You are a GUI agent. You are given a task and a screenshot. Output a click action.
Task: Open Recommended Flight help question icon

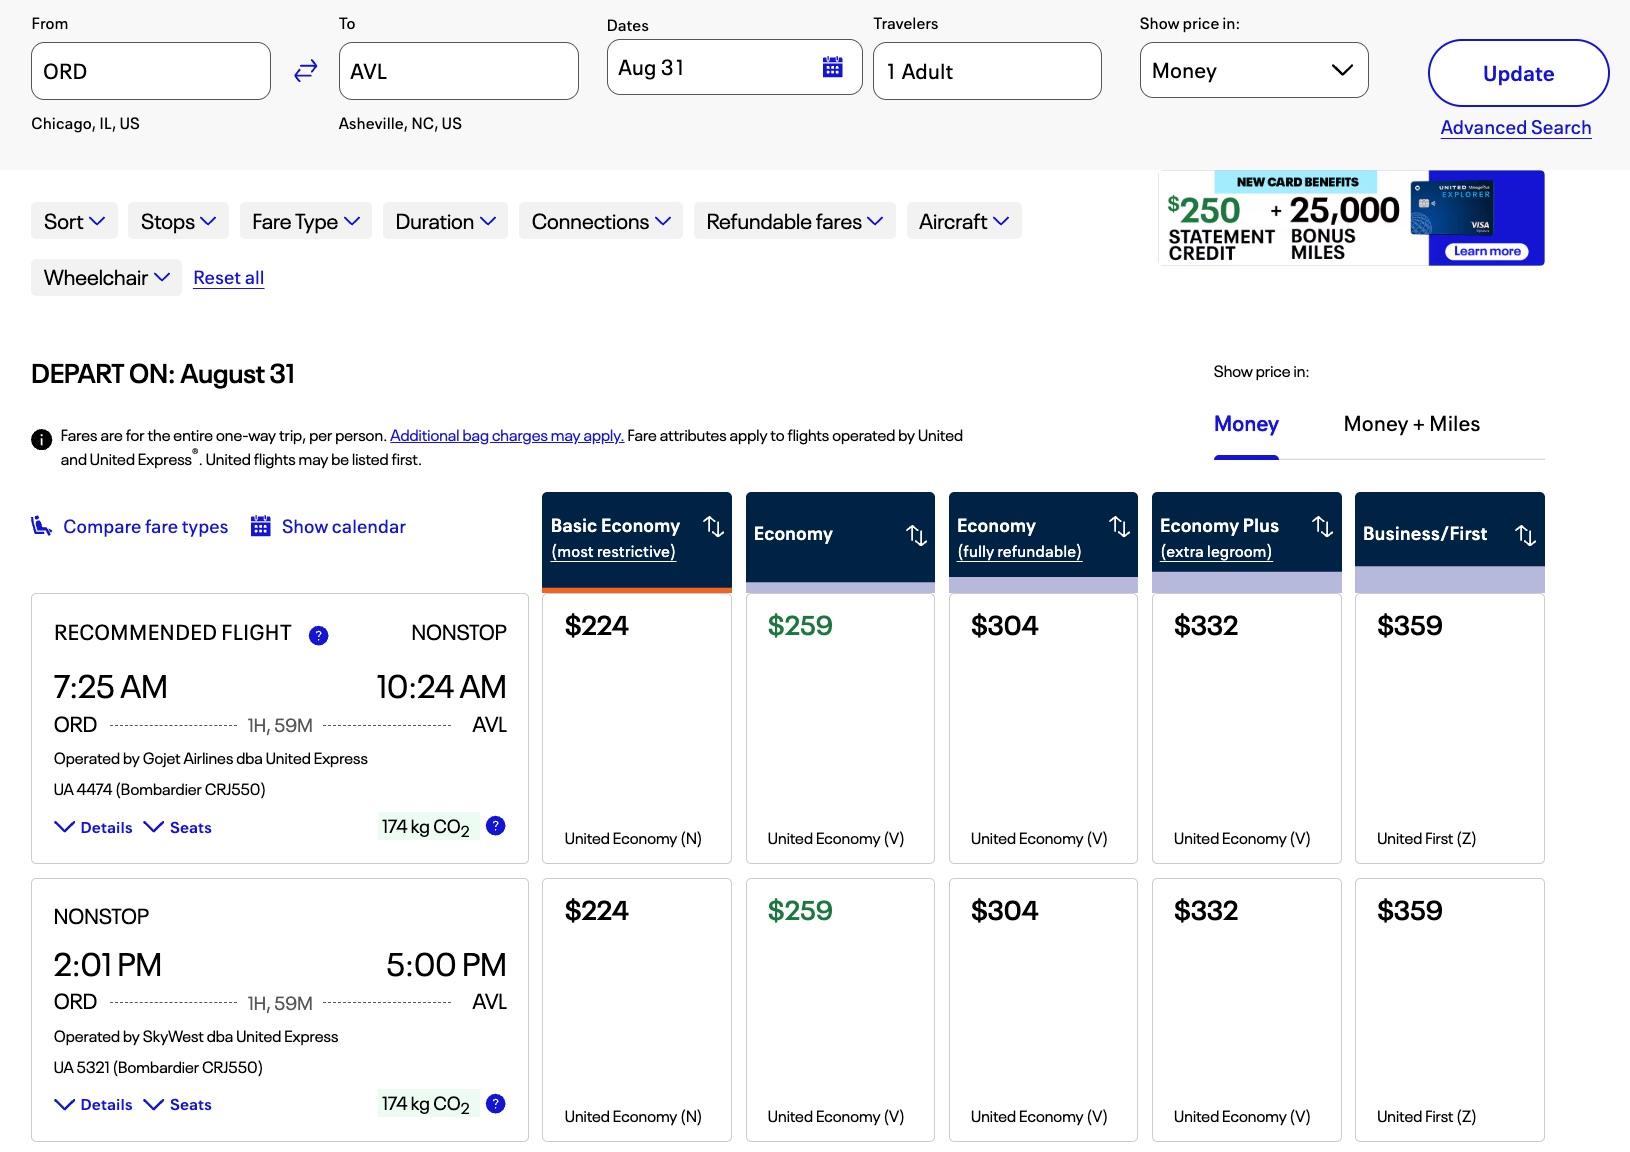pos(318,635)
